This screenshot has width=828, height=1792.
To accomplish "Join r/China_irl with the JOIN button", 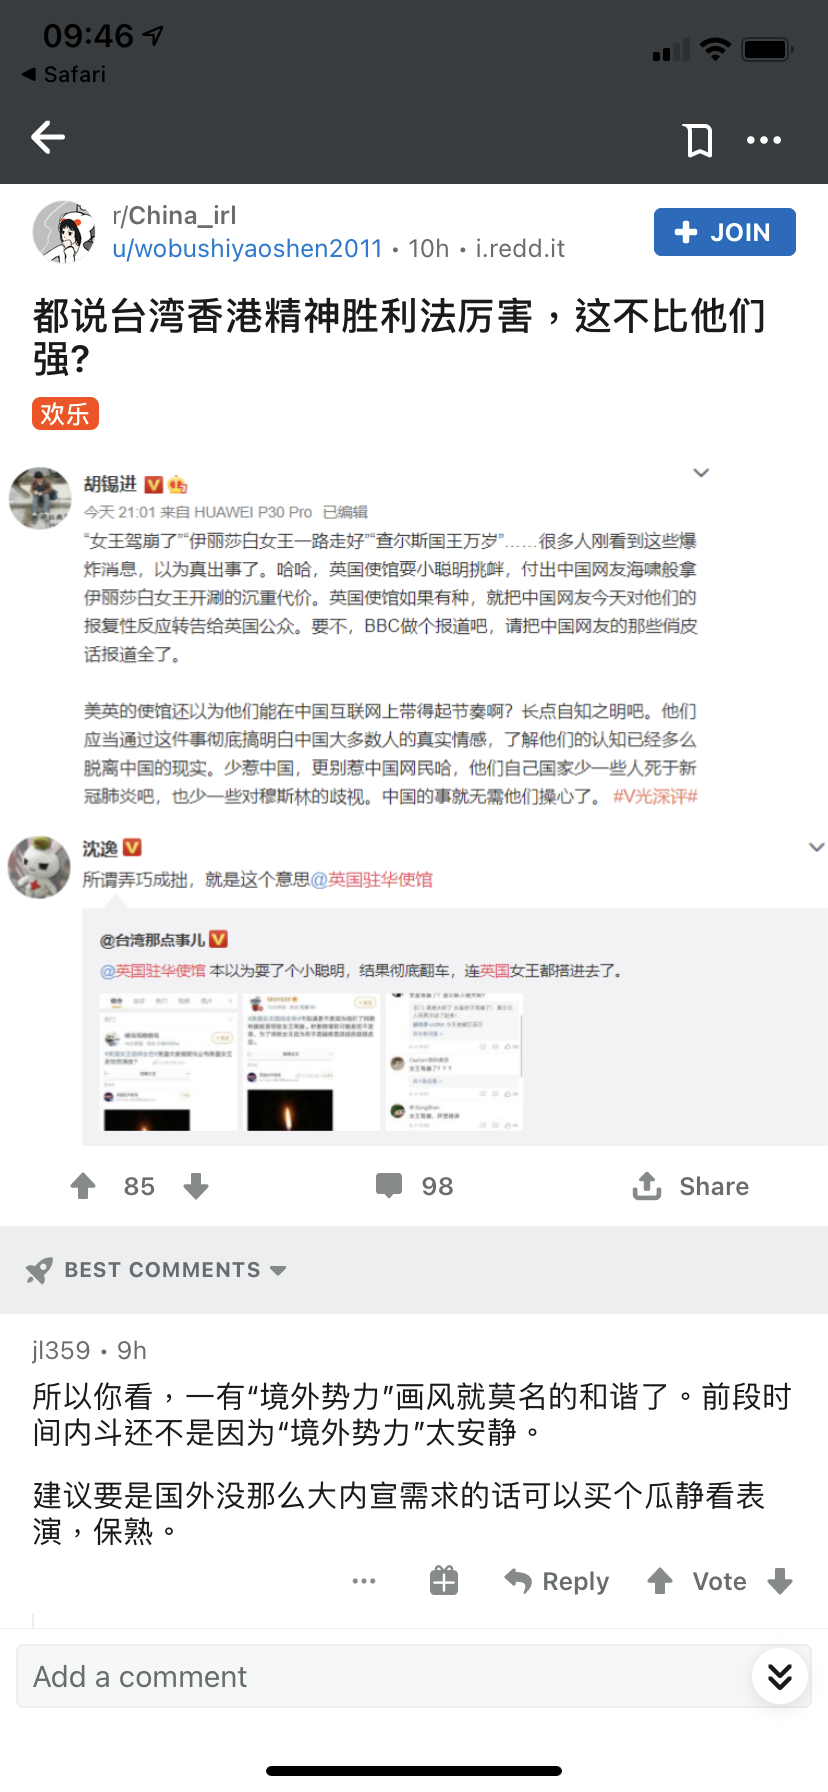I will pyautogui.click(x=725, y=232).
